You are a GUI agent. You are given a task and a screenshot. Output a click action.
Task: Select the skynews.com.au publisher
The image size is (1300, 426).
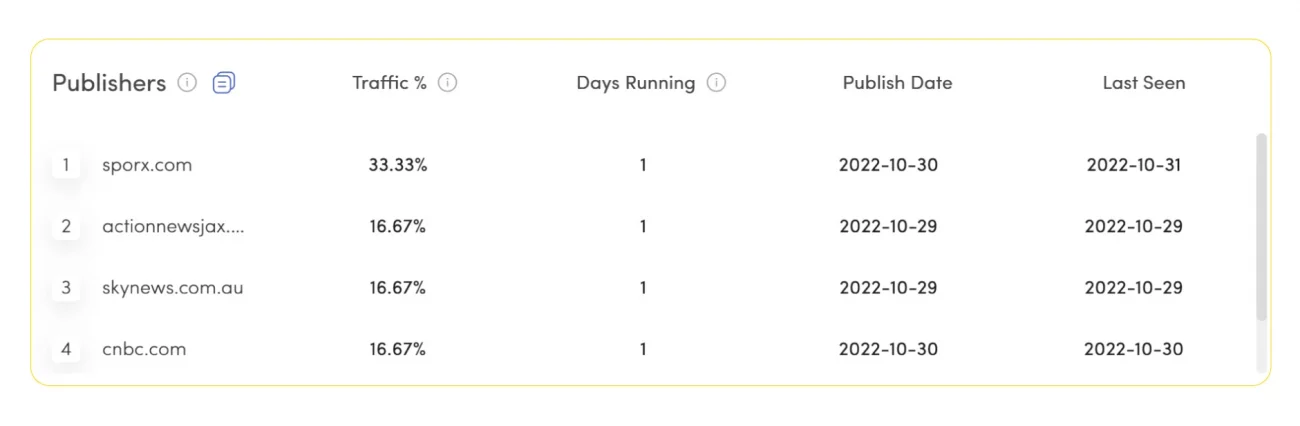(x=172, y=288)
